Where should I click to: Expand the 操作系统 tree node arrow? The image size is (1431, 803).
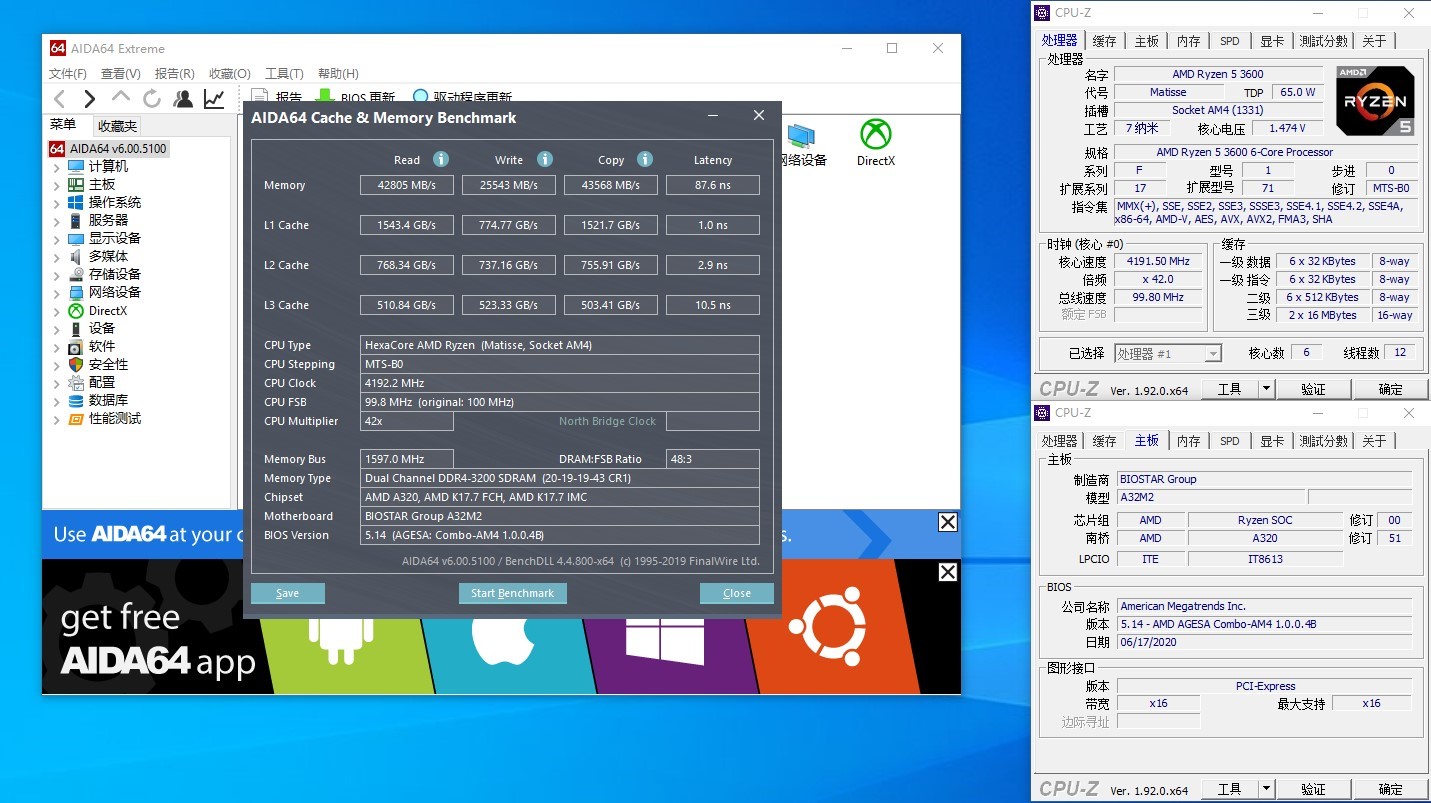[x=57, y=203]
